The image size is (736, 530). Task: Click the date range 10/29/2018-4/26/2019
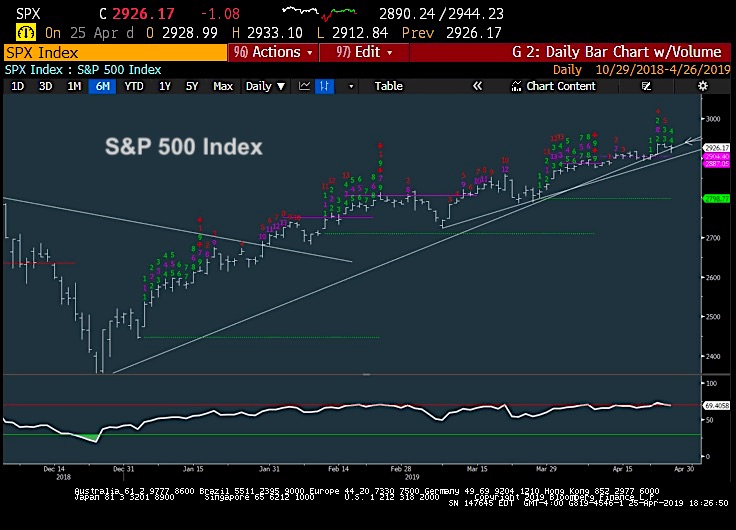coord(663,70)
